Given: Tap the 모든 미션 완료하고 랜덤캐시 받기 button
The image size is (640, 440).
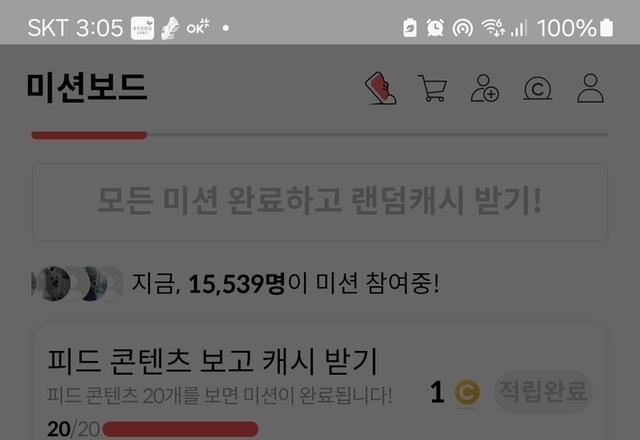Looking at the screenshot, I should point(320,202).
